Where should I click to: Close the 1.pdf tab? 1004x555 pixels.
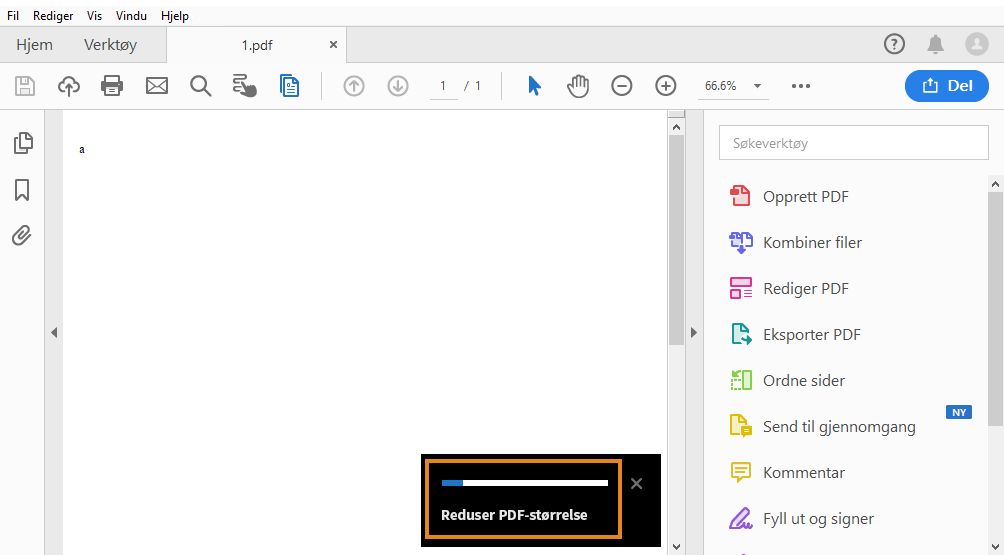(x=333, y=45)
